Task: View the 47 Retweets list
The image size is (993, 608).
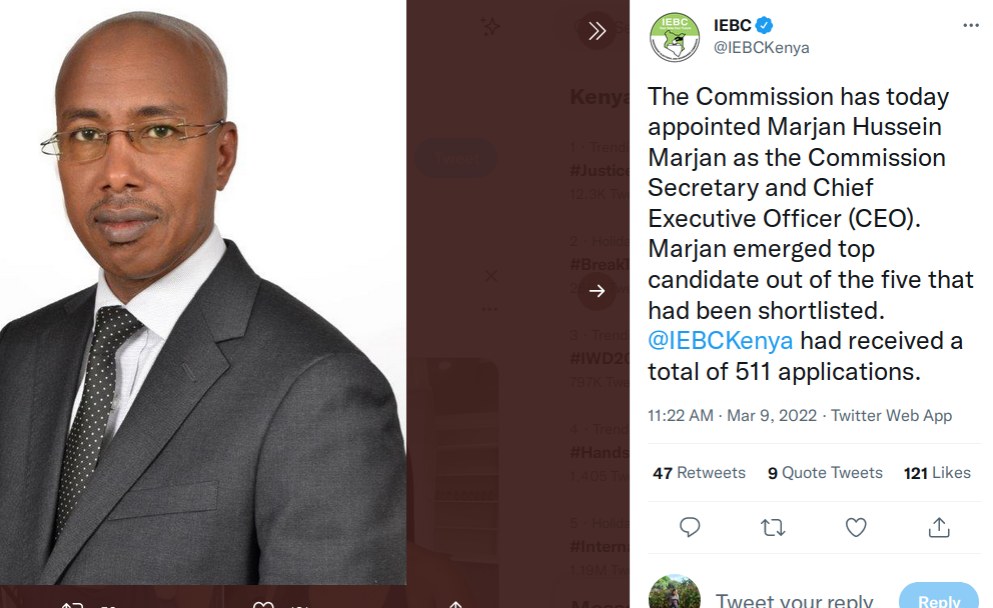Action: point(700,472)
